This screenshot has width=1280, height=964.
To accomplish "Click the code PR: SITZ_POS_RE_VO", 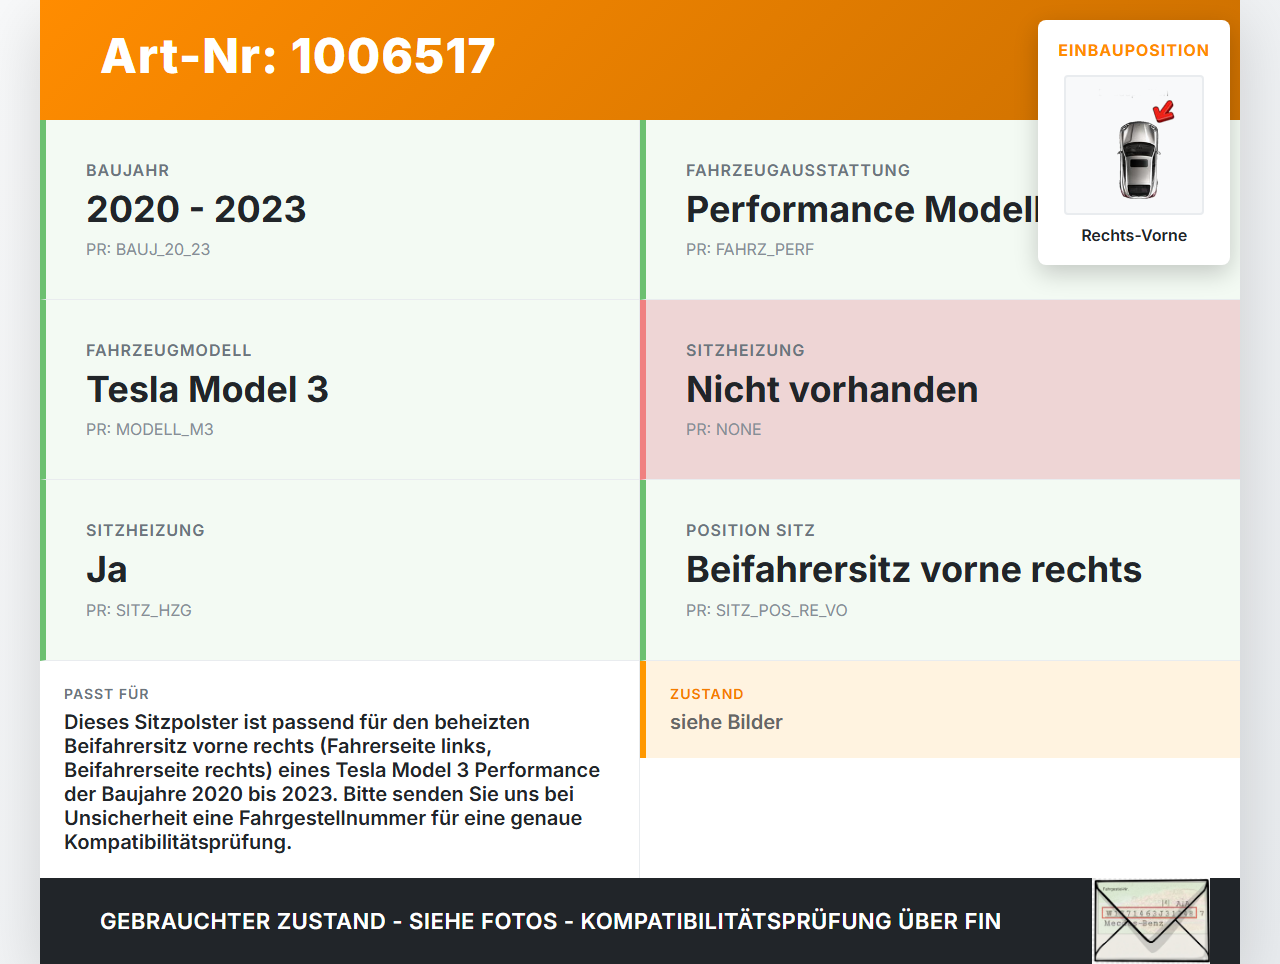I will tap(767, 610).
